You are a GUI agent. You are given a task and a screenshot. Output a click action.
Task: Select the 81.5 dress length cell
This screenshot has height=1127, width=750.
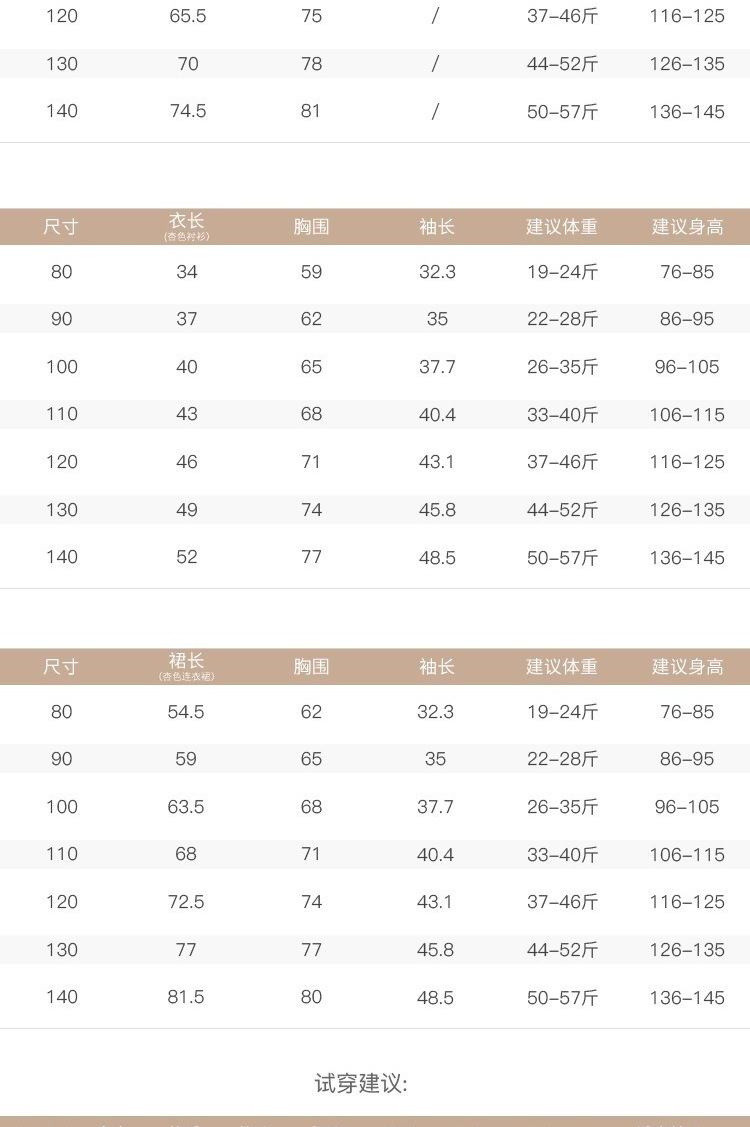coord(186,997)
